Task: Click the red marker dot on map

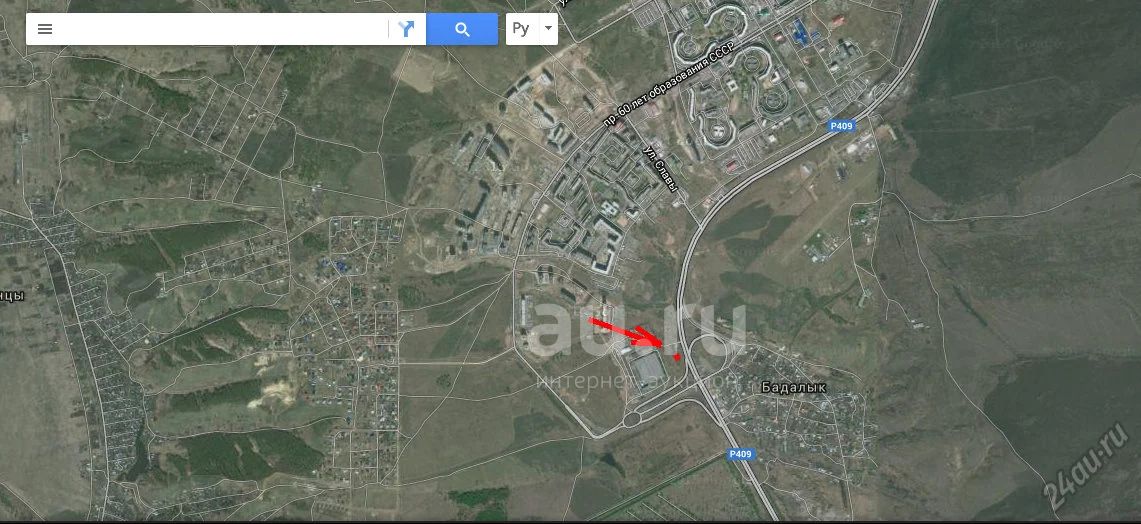Action: [x=677, y=357]
